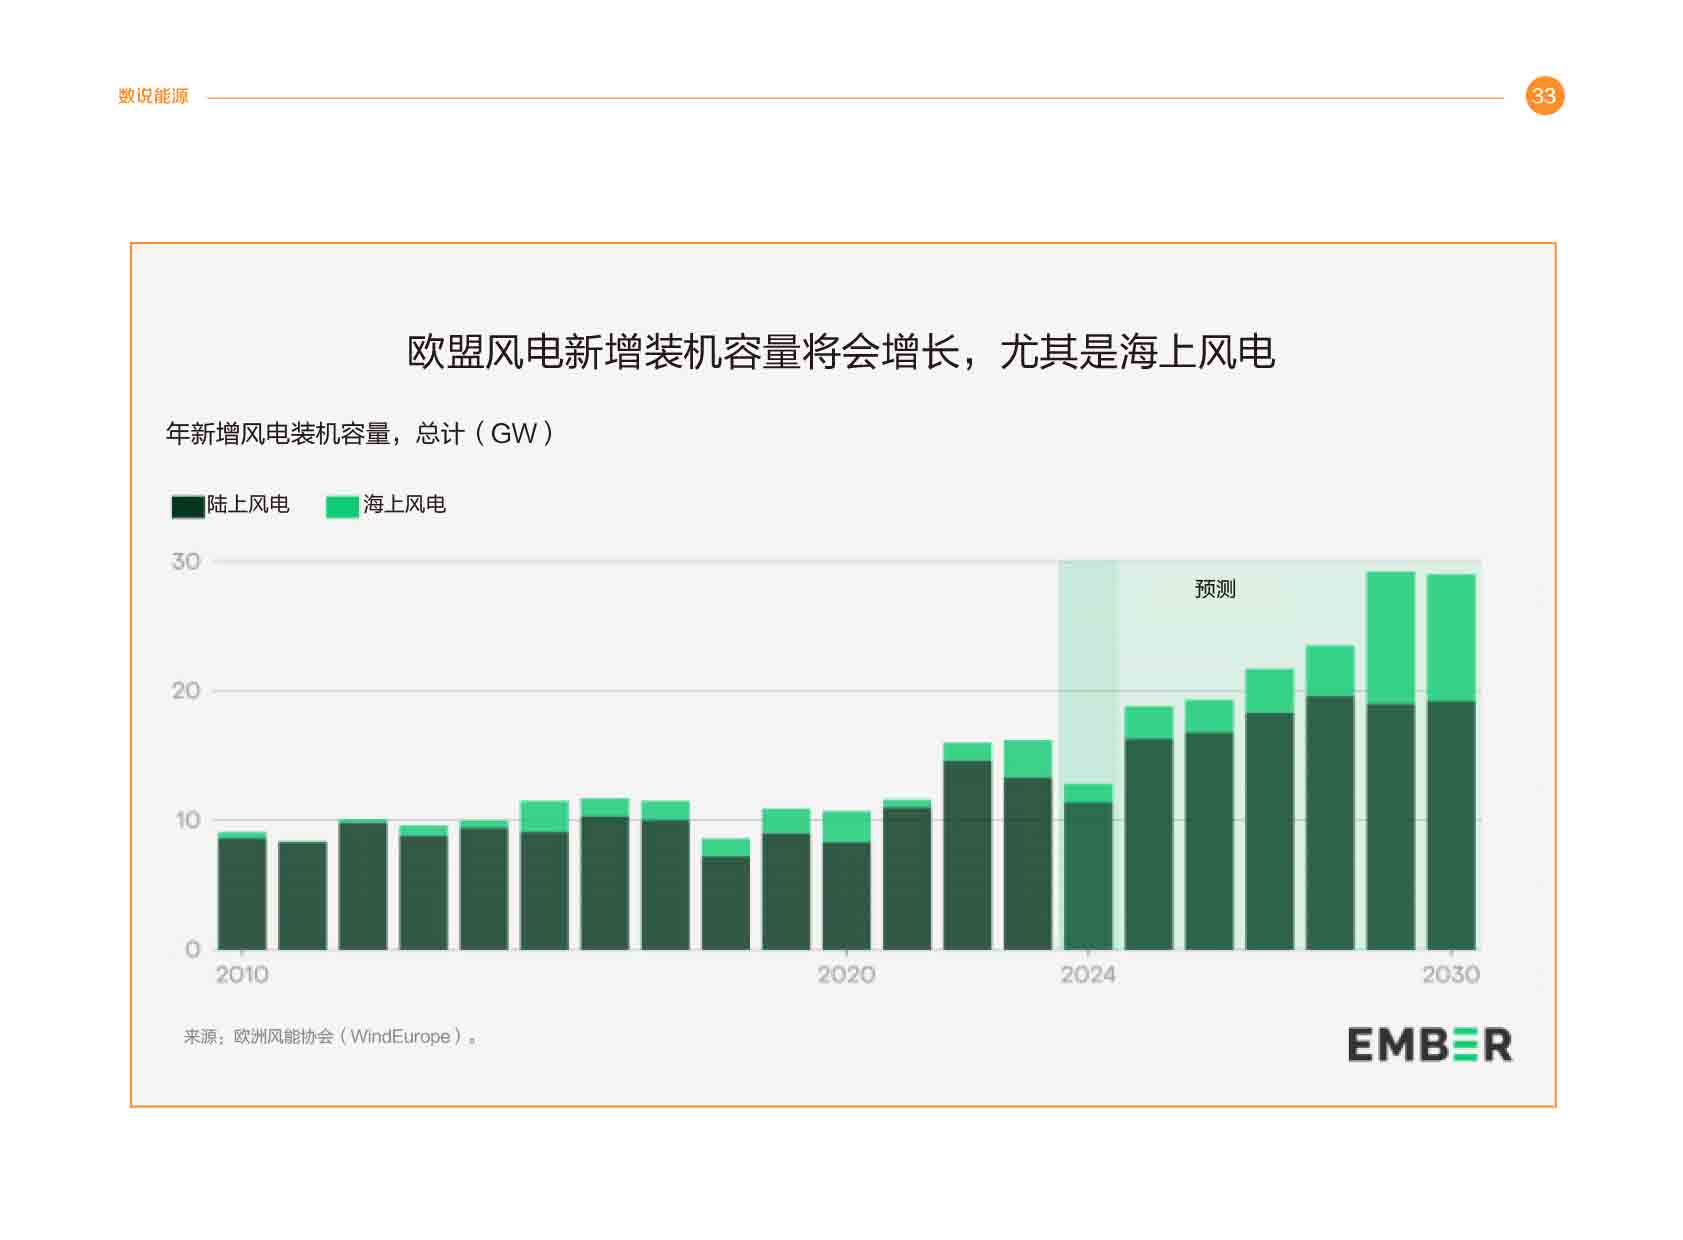The width and height of the screenshot is (1683, 1240).
Task: Click the 2010 onshore wind bar
Action: coord(242,894)
